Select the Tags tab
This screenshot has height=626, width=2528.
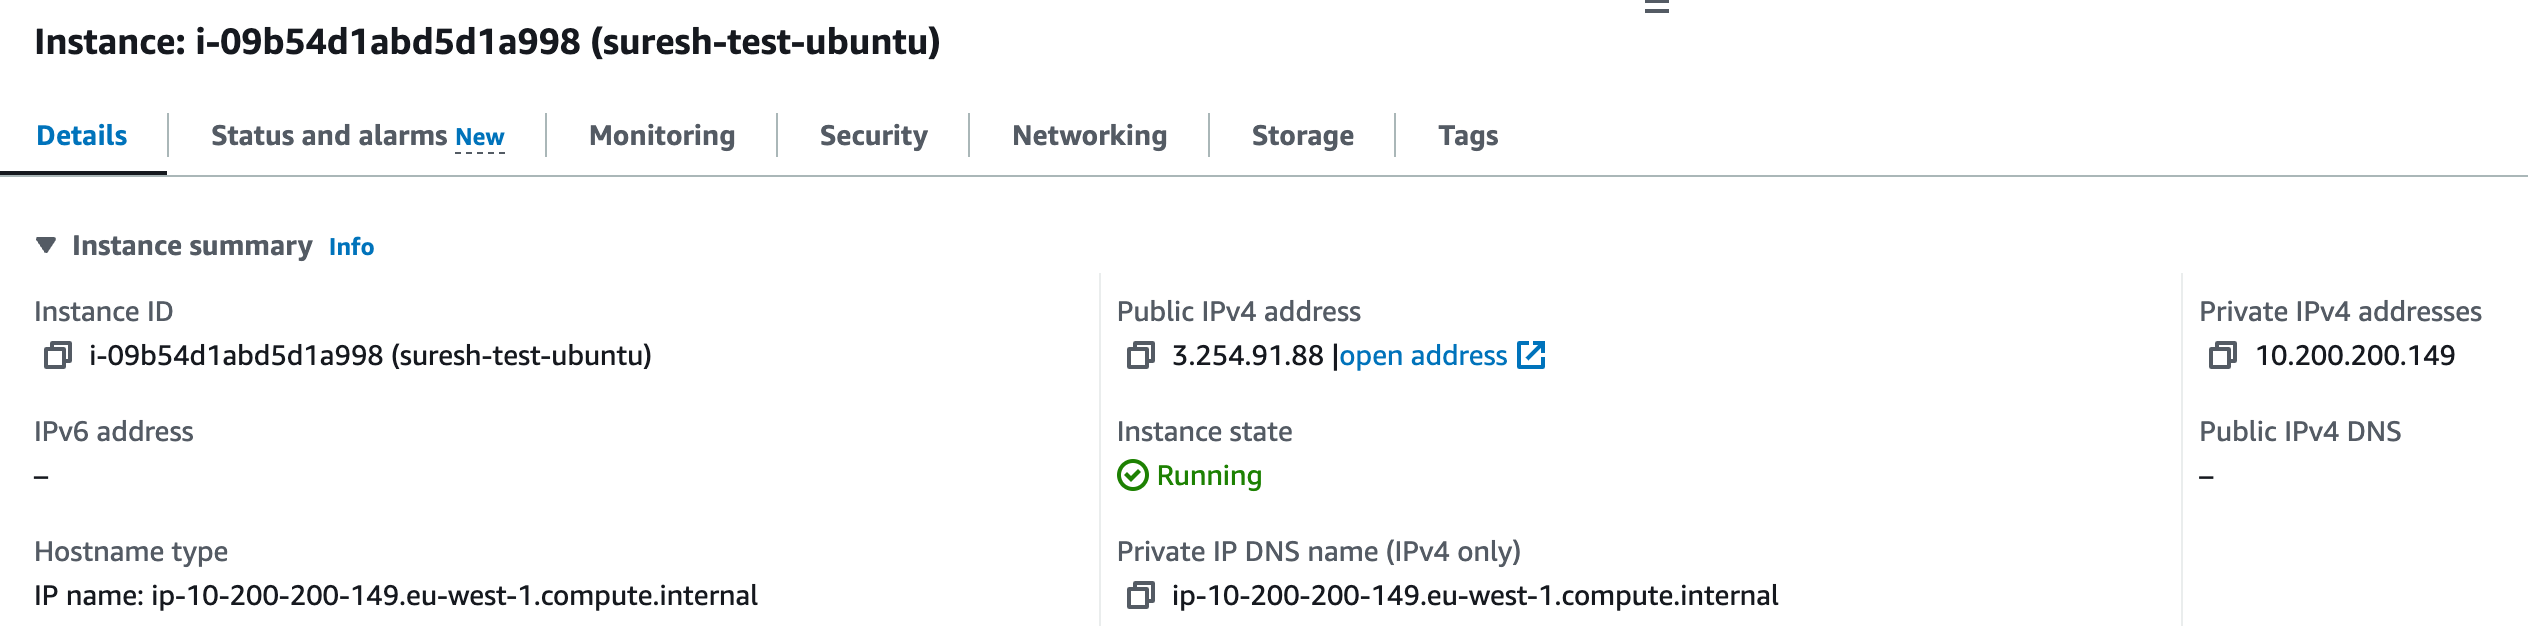[x=1468, y=135]
